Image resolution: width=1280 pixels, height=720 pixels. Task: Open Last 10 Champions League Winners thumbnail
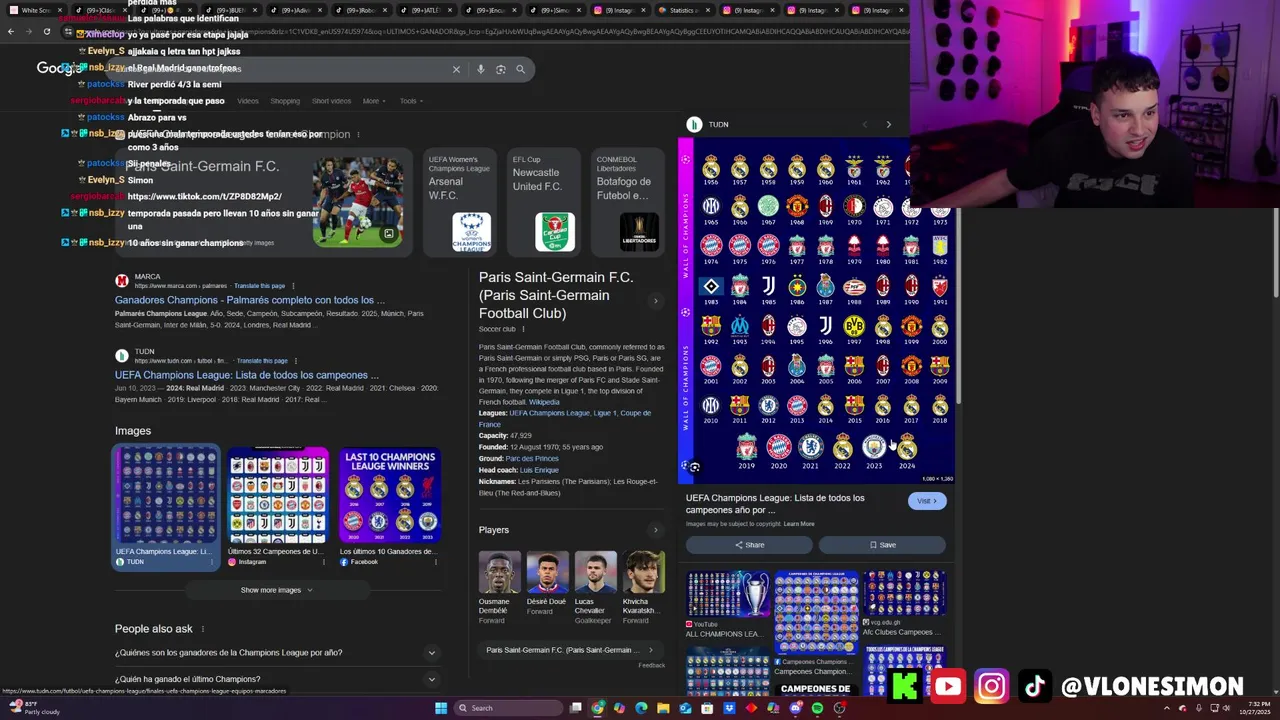pos(389,496)
